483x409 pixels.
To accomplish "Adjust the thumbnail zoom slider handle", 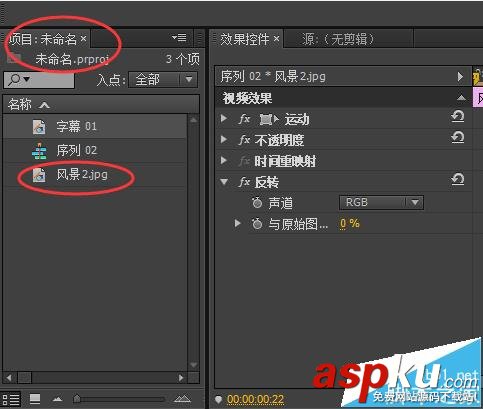I will (x=77, y=398).
